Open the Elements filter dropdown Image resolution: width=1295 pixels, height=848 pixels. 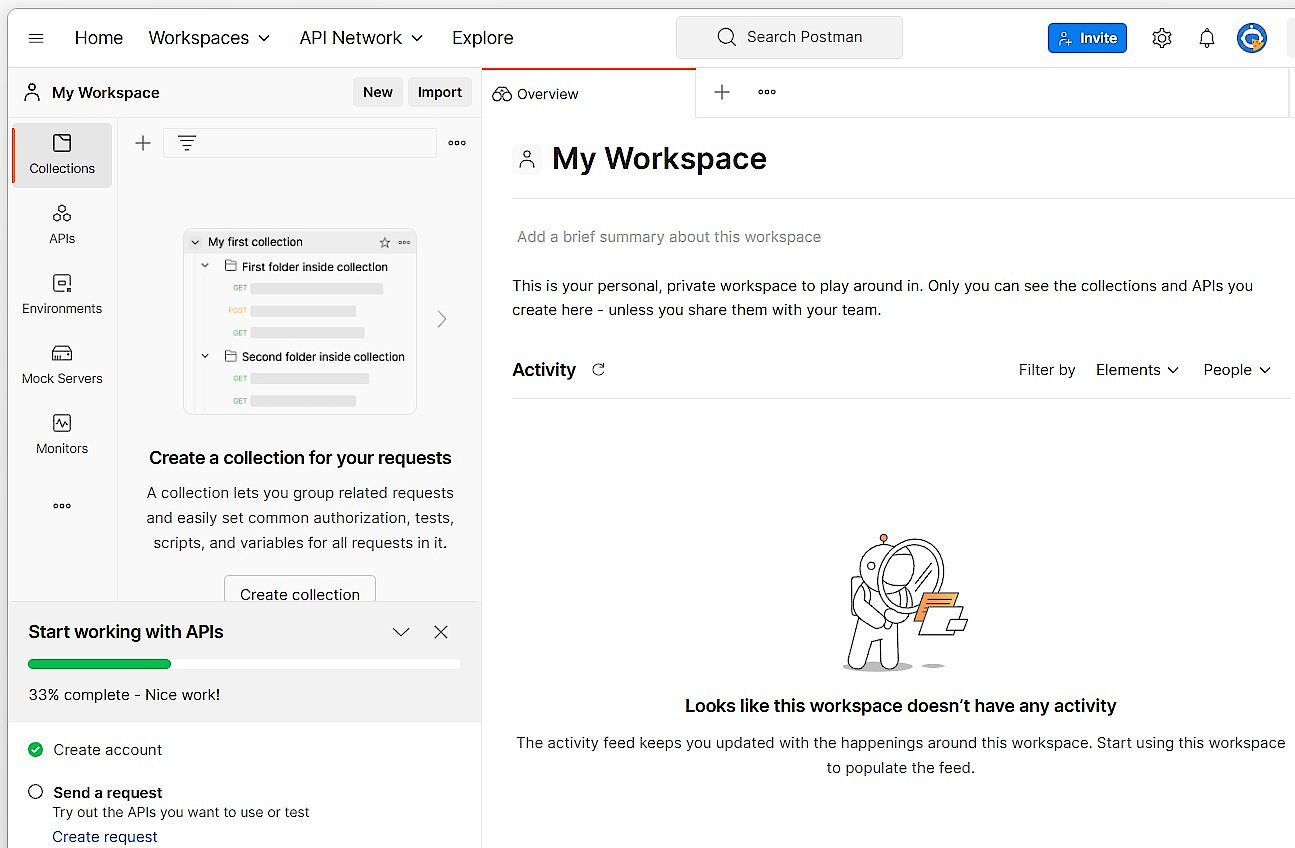point(1137,369)
